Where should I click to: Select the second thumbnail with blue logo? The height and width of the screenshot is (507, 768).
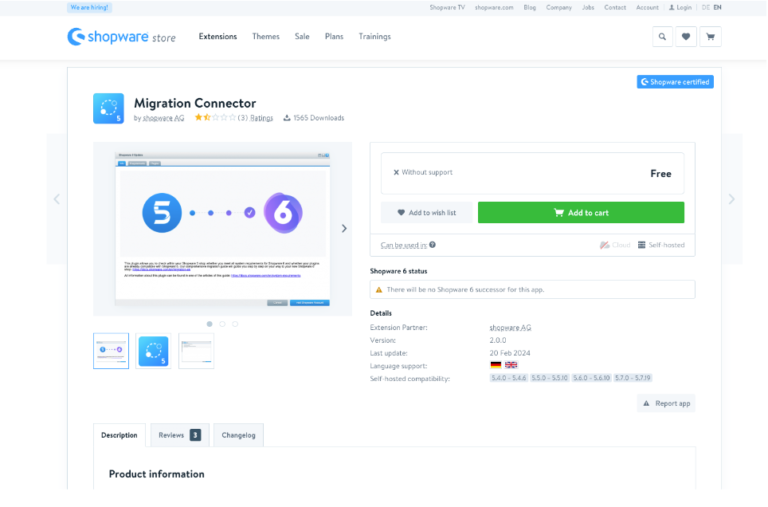[x=153, y=351]
